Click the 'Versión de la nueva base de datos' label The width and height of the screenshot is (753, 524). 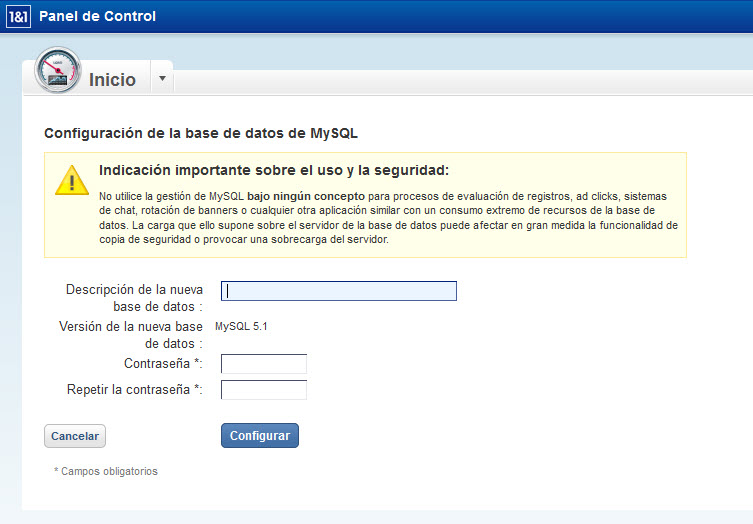tap(131, 335)
